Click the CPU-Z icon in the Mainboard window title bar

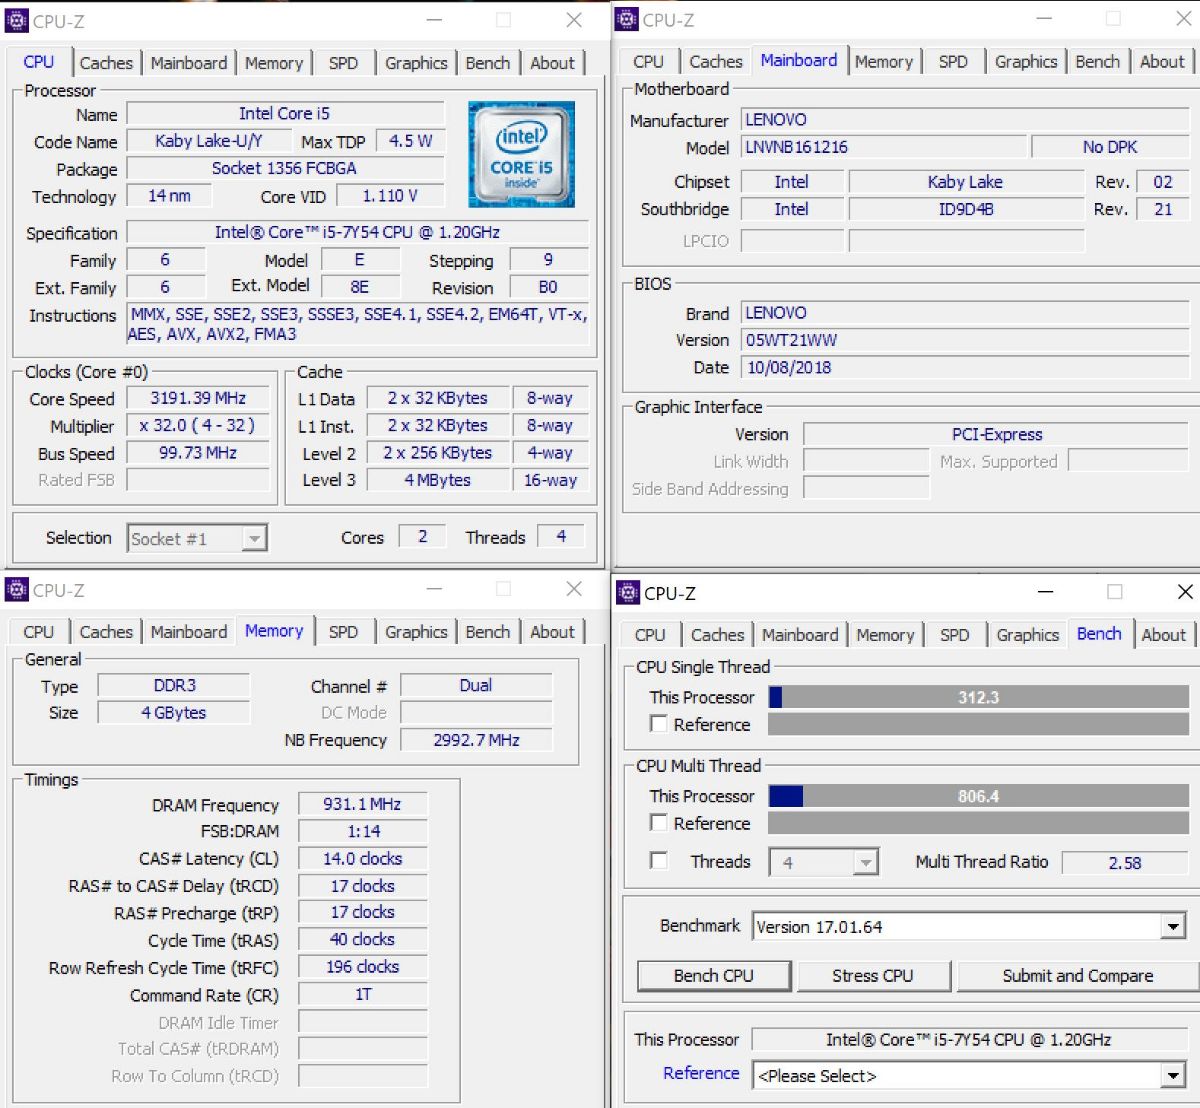(x=627, y=19)
